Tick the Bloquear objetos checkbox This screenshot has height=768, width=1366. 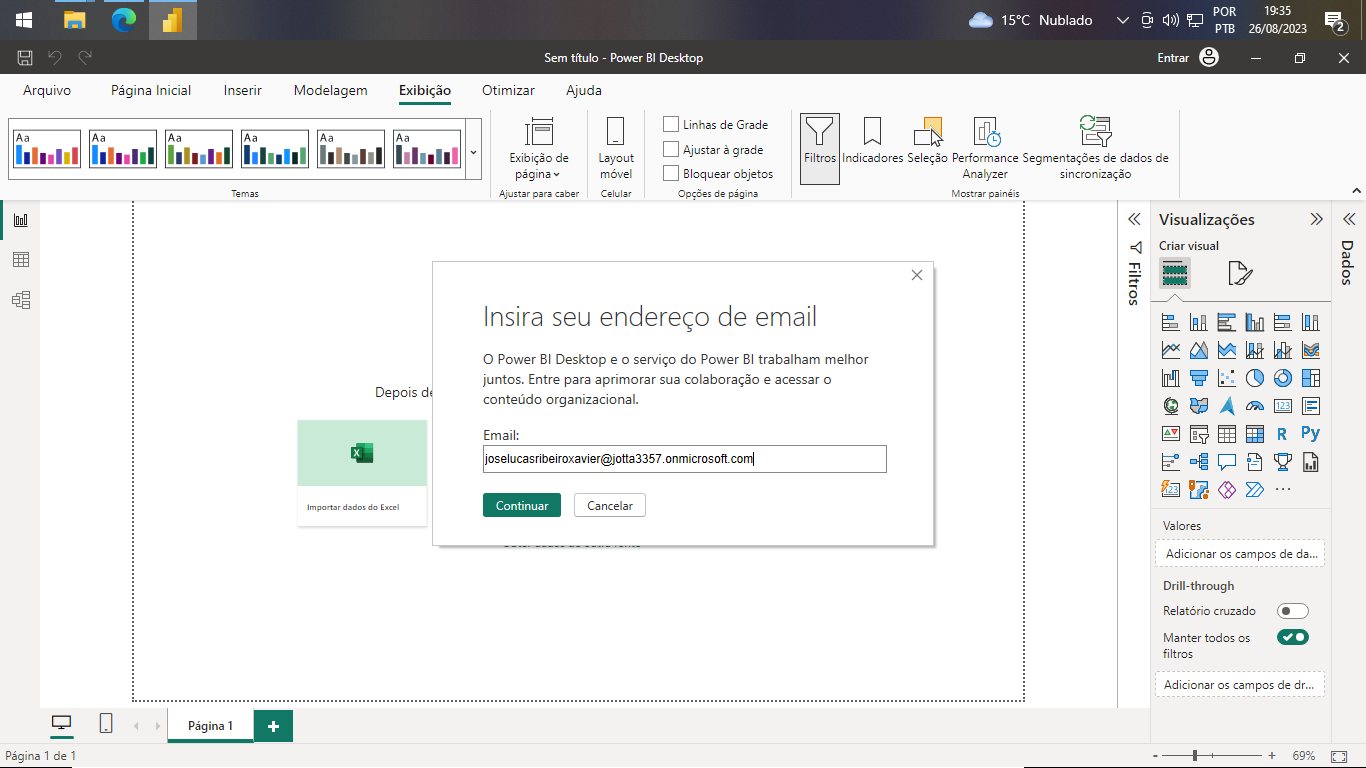tap(671, 173)
